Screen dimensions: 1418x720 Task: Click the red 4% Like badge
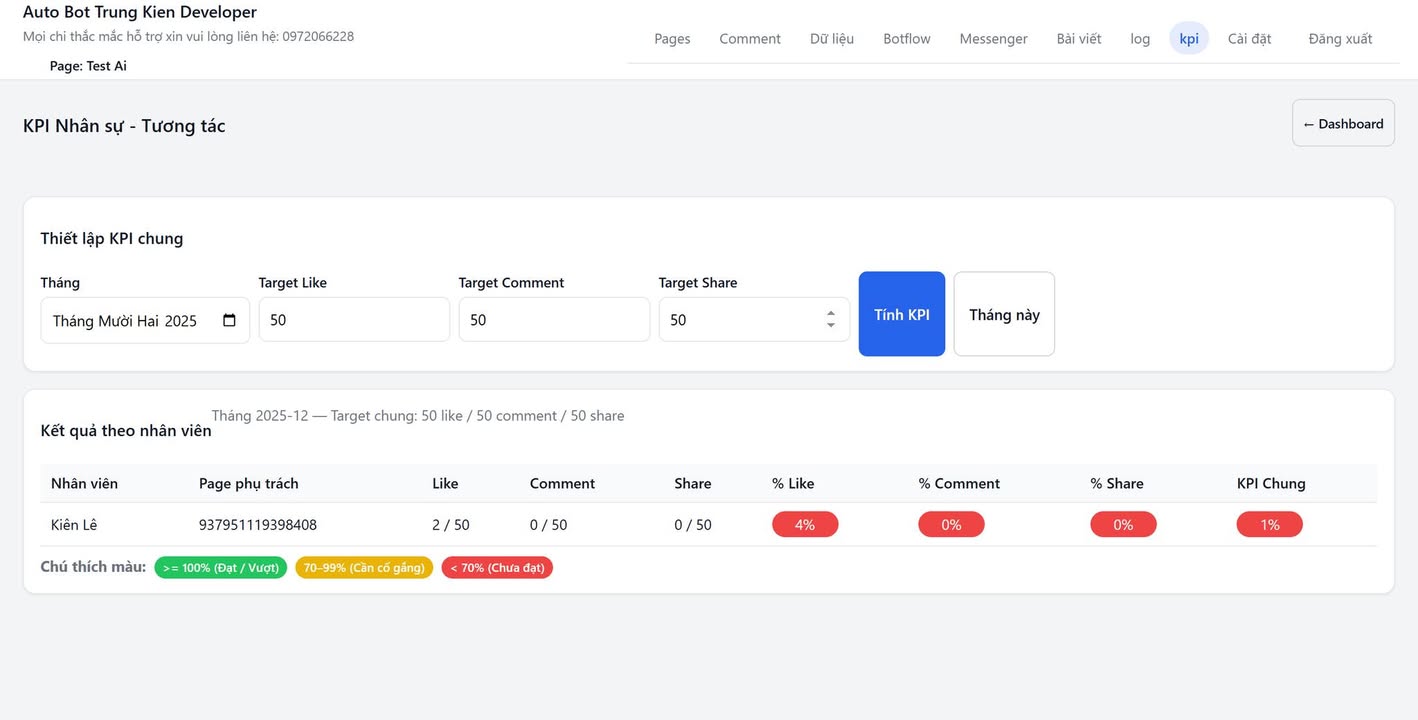805,525
